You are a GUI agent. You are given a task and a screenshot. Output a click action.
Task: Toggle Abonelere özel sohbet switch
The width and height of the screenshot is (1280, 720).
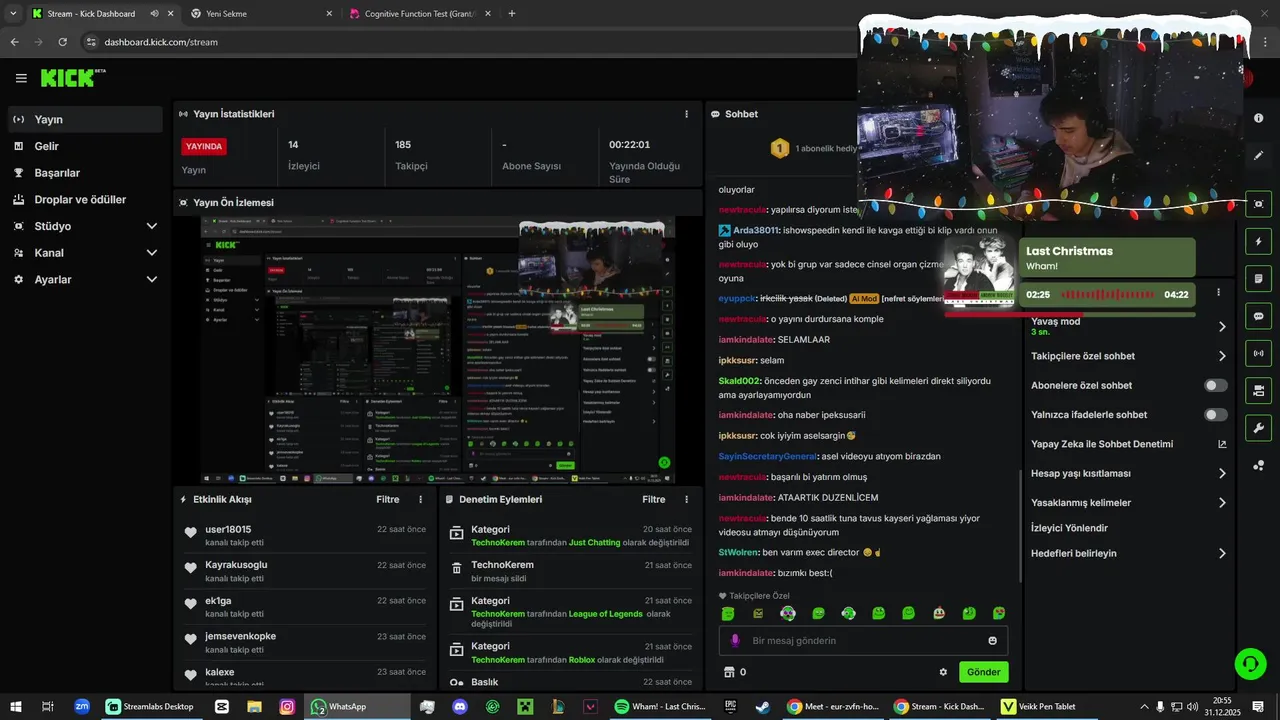[1216, 385]
